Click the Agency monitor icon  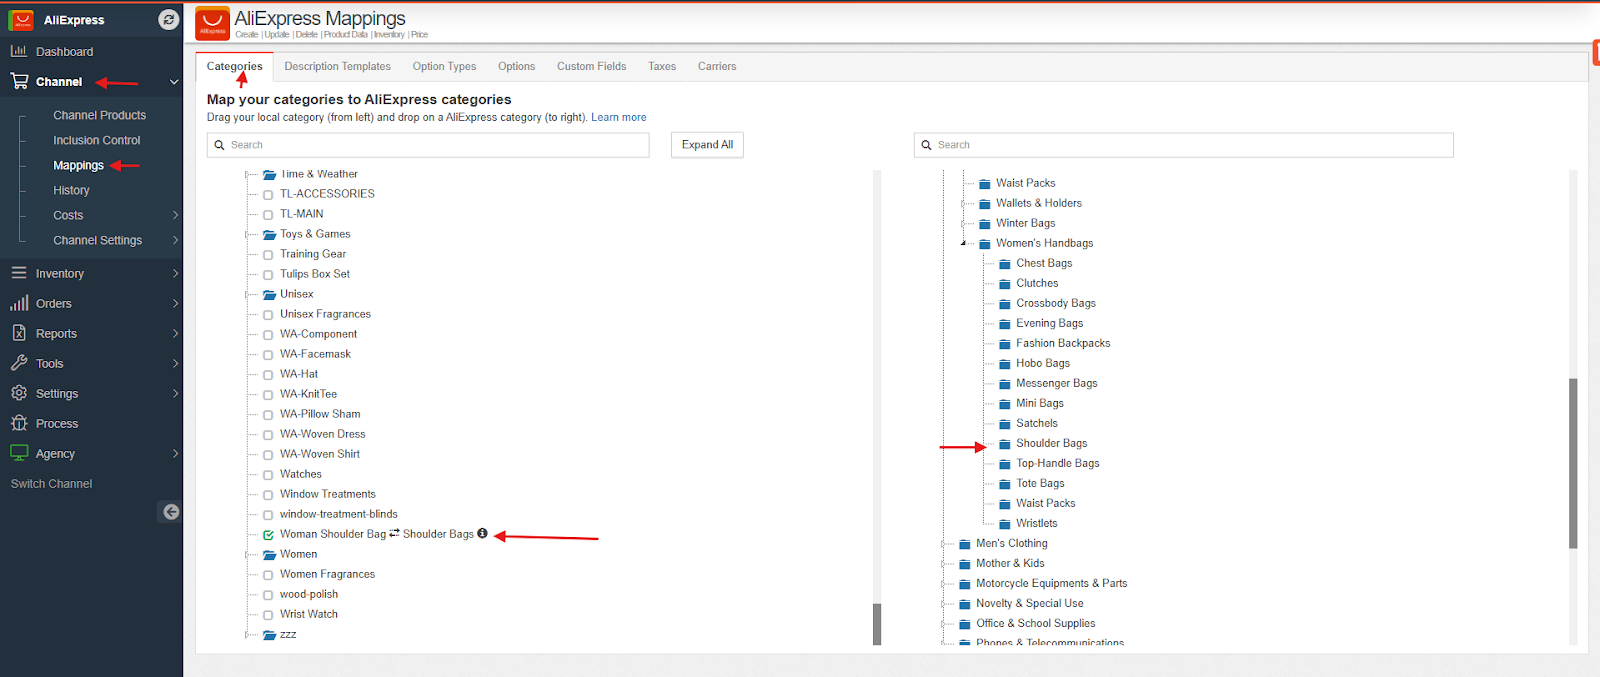[x=19, y=453]
